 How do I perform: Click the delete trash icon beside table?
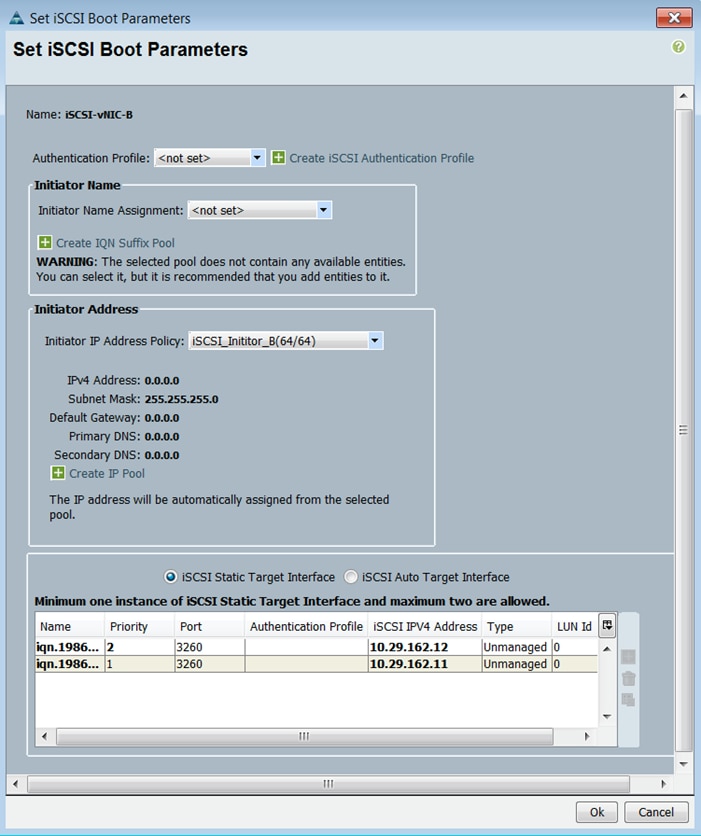pyautogui.click(x=629, y=678)
